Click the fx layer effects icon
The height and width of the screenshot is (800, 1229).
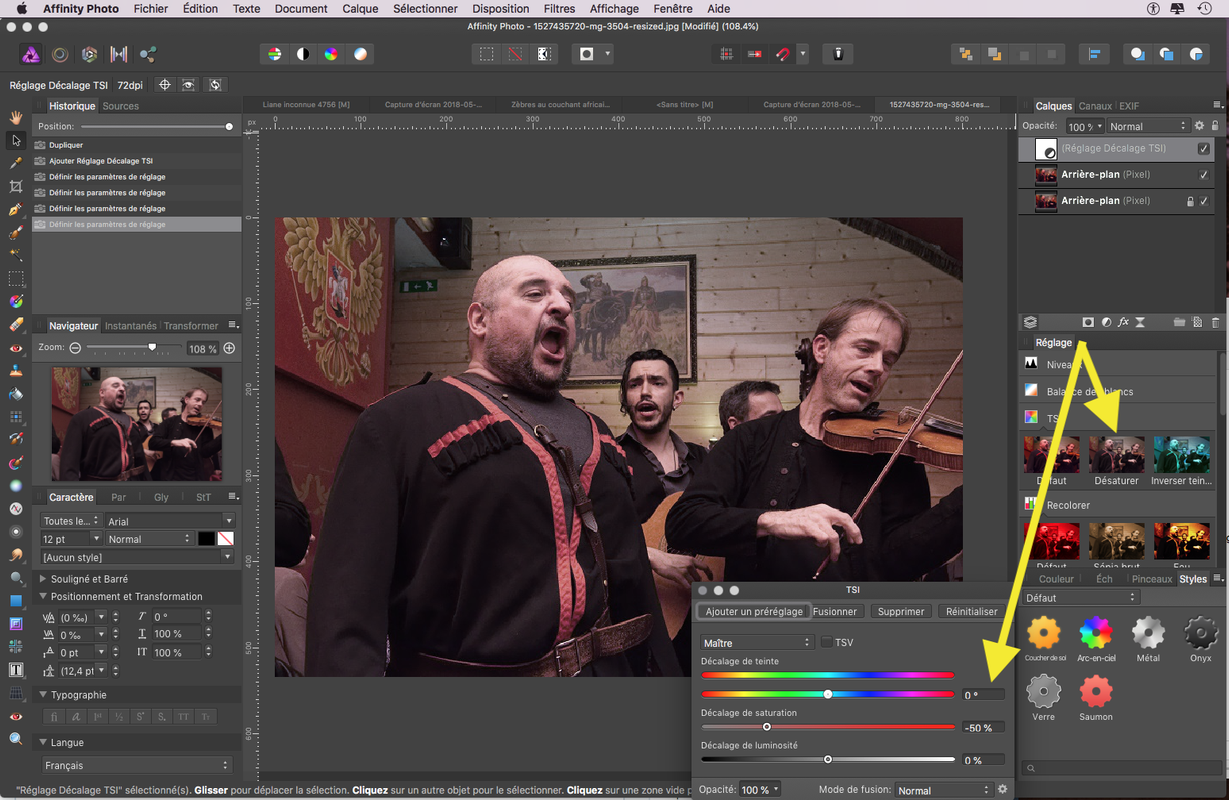tap(1123, 323)
